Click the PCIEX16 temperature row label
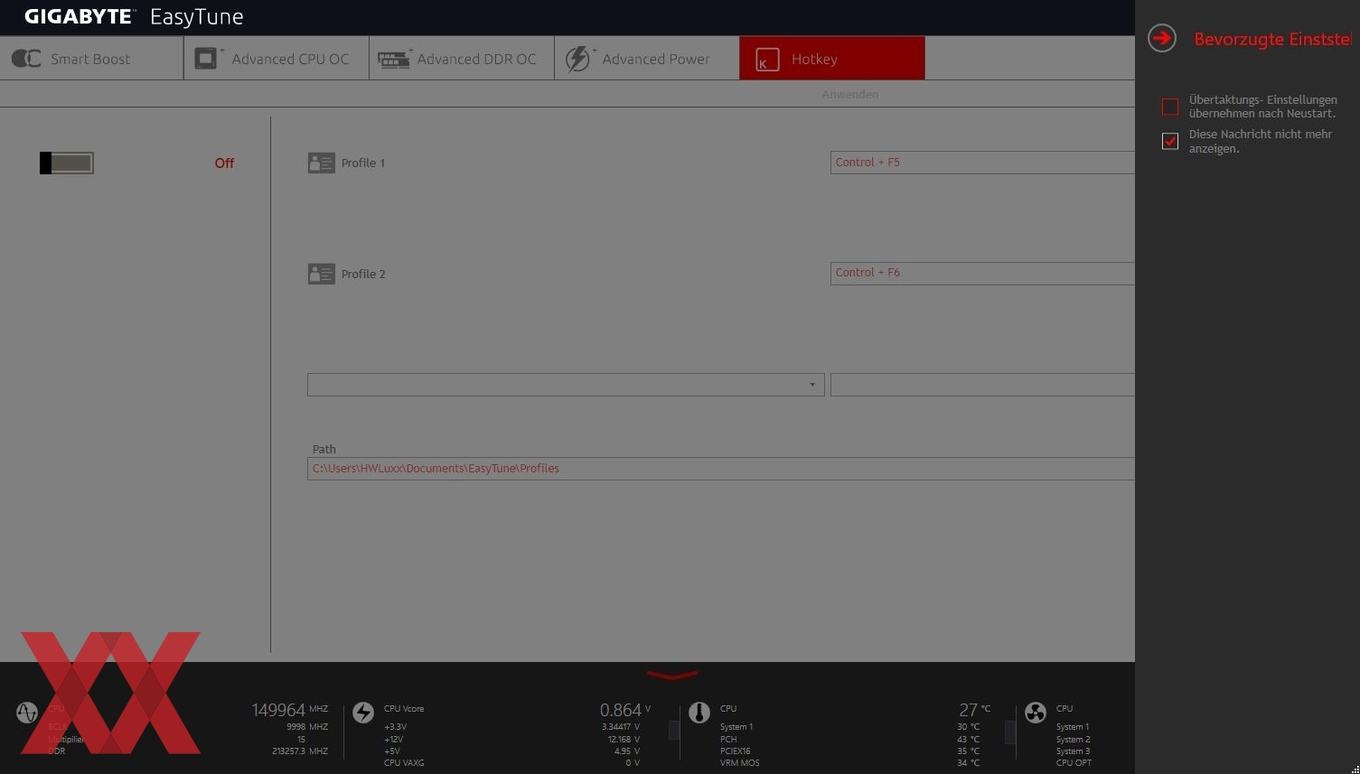1360x774 pixels. (735, 751)
